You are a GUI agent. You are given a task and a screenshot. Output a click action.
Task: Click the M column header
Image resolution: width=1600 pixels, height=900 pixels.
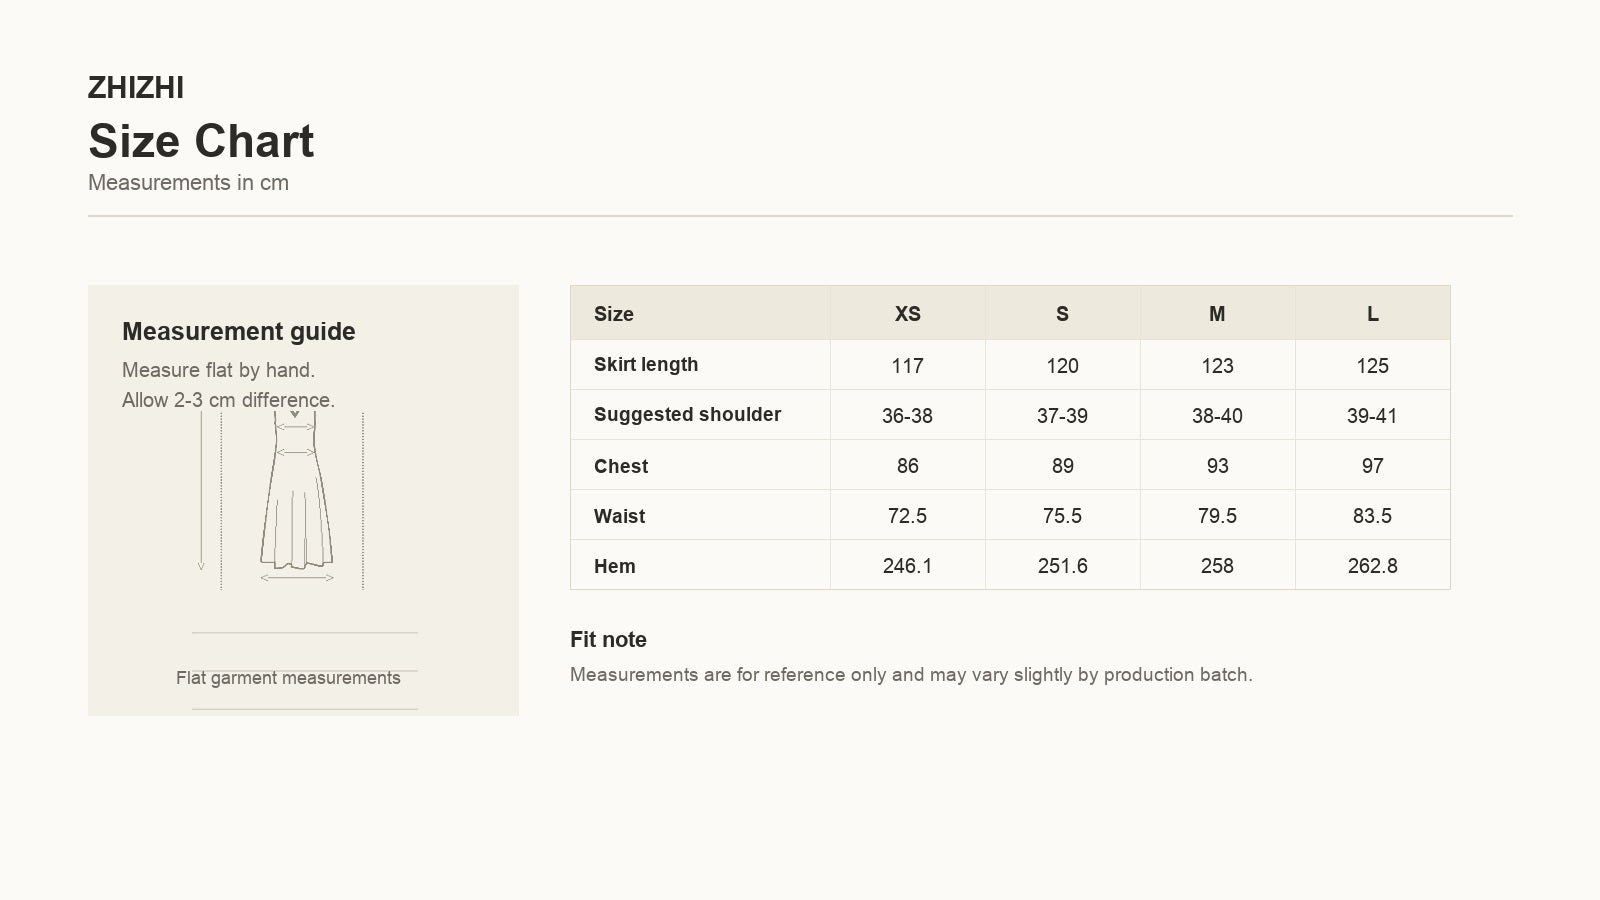[x=1217, y=314]
